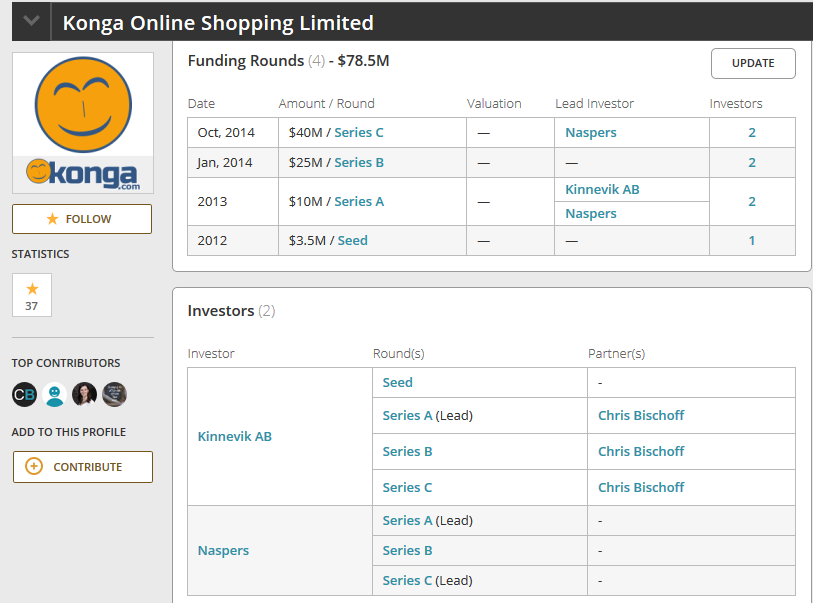
Task: Click the 37 followers star statistic
Action: [x=32, y=295]
